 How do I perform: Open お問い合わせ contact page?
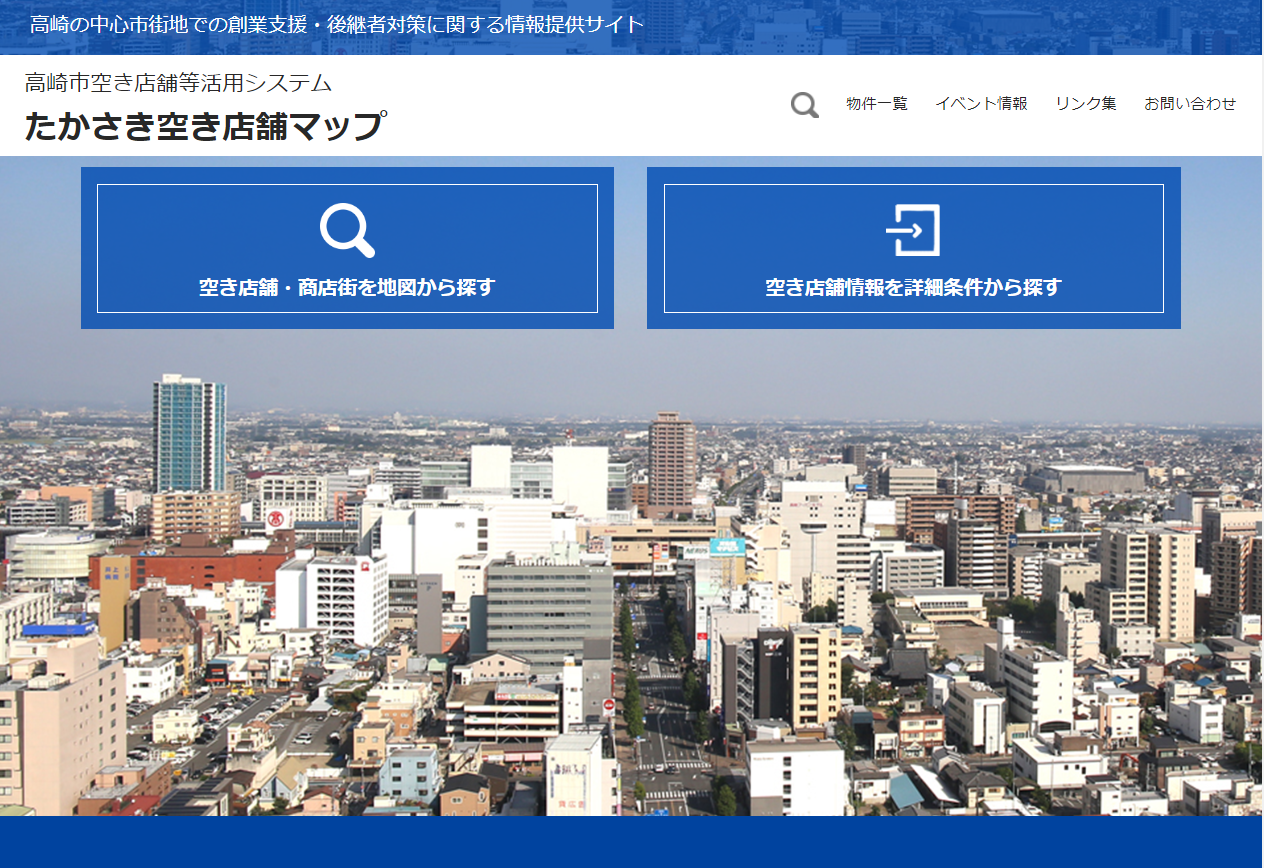click(1190, 104)
